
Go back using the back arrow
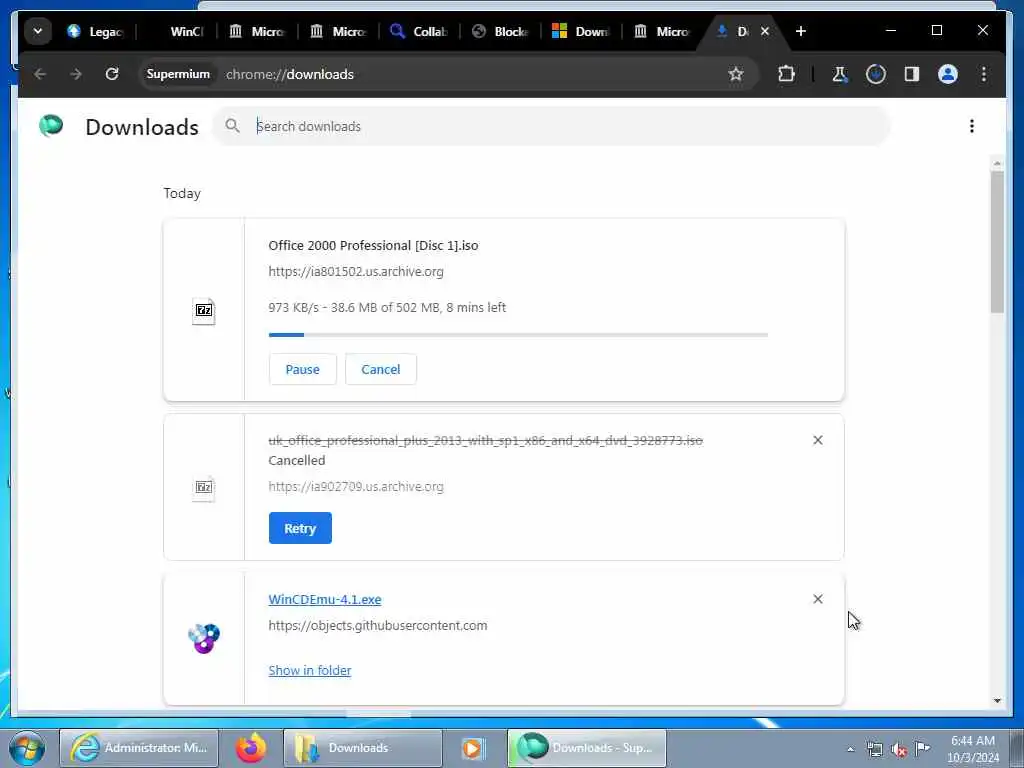tap(40, 74)
